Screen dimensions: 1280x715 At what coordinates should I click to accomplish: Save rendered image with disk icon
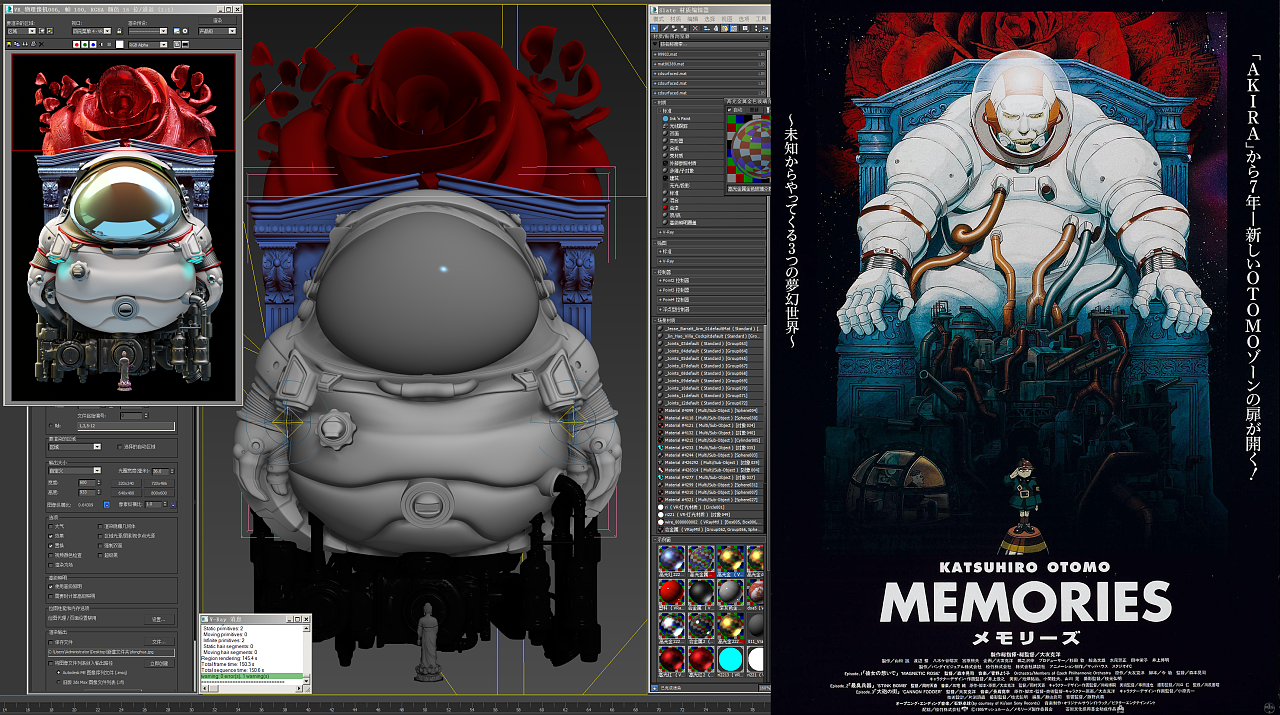pyautogui.click(x=9, y=44)
